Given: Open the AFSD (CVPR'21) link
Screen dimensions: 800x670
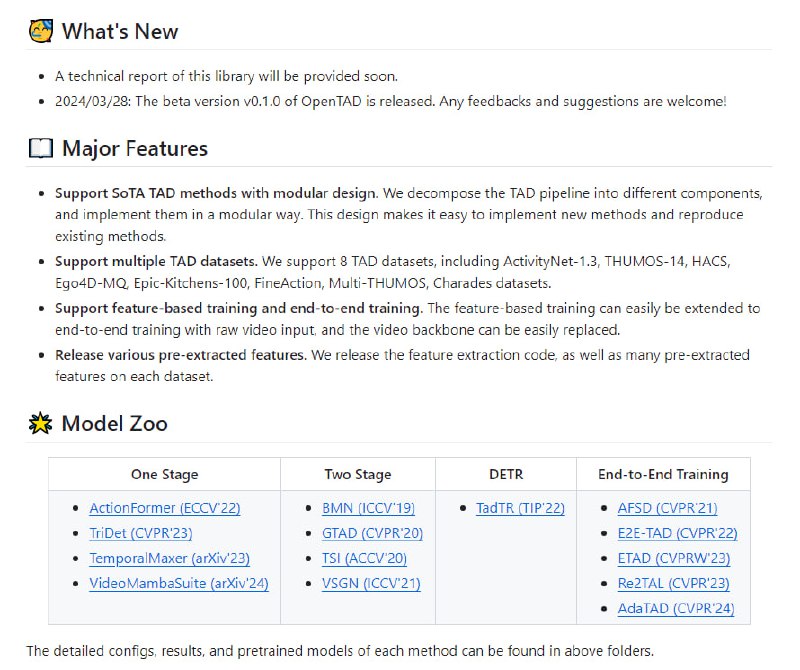Looking at the screenshot, I should 667,508.
